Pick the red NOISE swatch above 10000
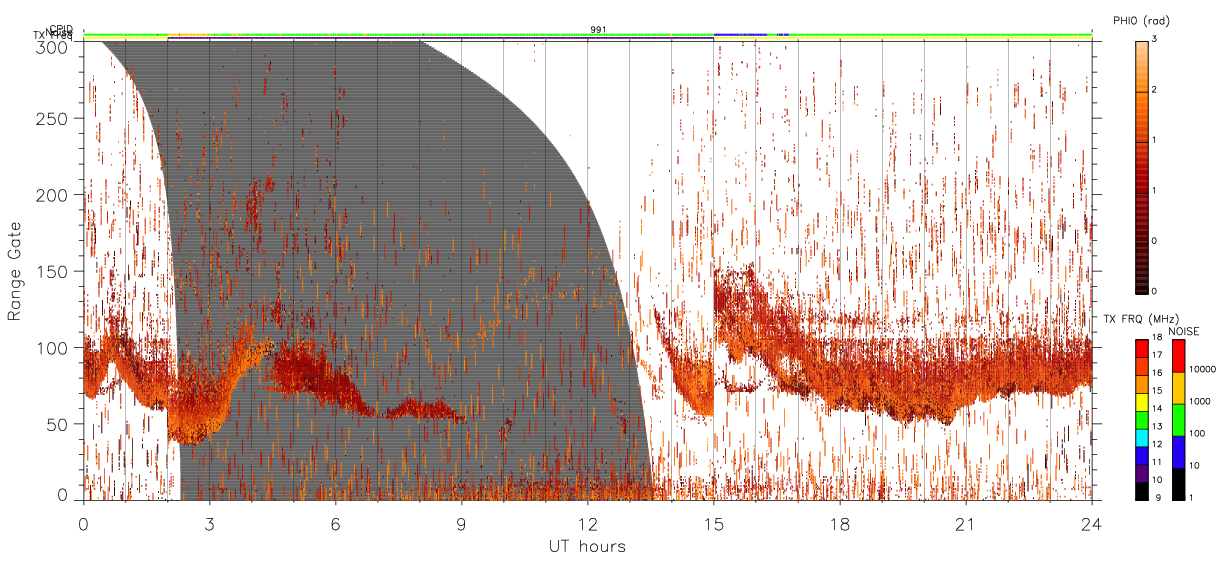The image size is (1228, 567). coord(1178,356)
